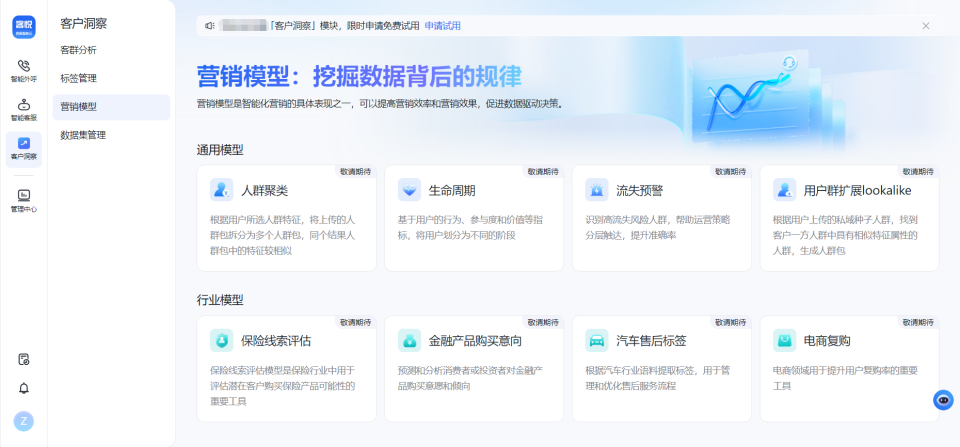
Task: Click the app logo at top left
Action: 24,26
